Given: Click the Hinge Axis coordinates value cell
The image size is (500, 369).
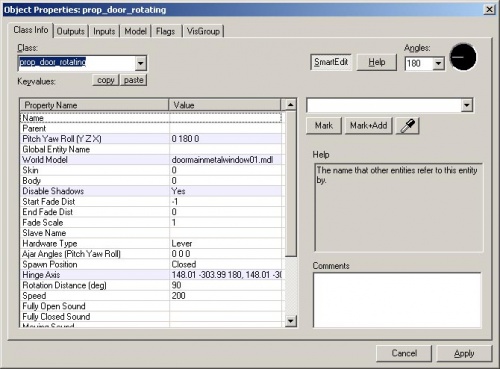Looking at the screenshot, I should coord(226,275).
